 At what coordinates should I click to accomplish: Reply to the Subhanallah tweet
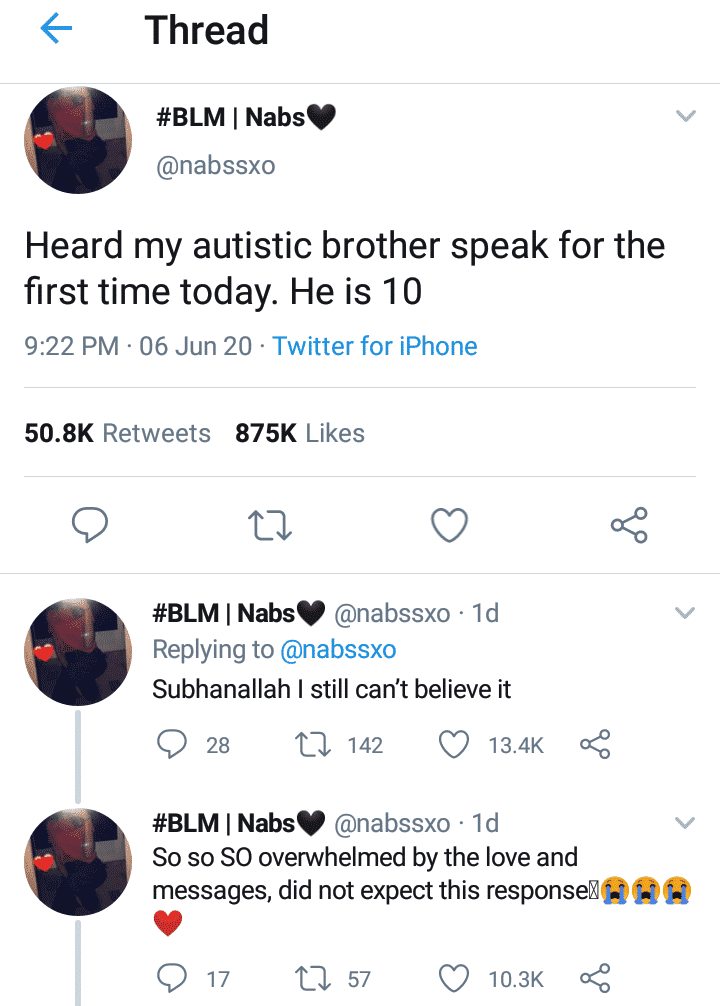pos(173,744)
